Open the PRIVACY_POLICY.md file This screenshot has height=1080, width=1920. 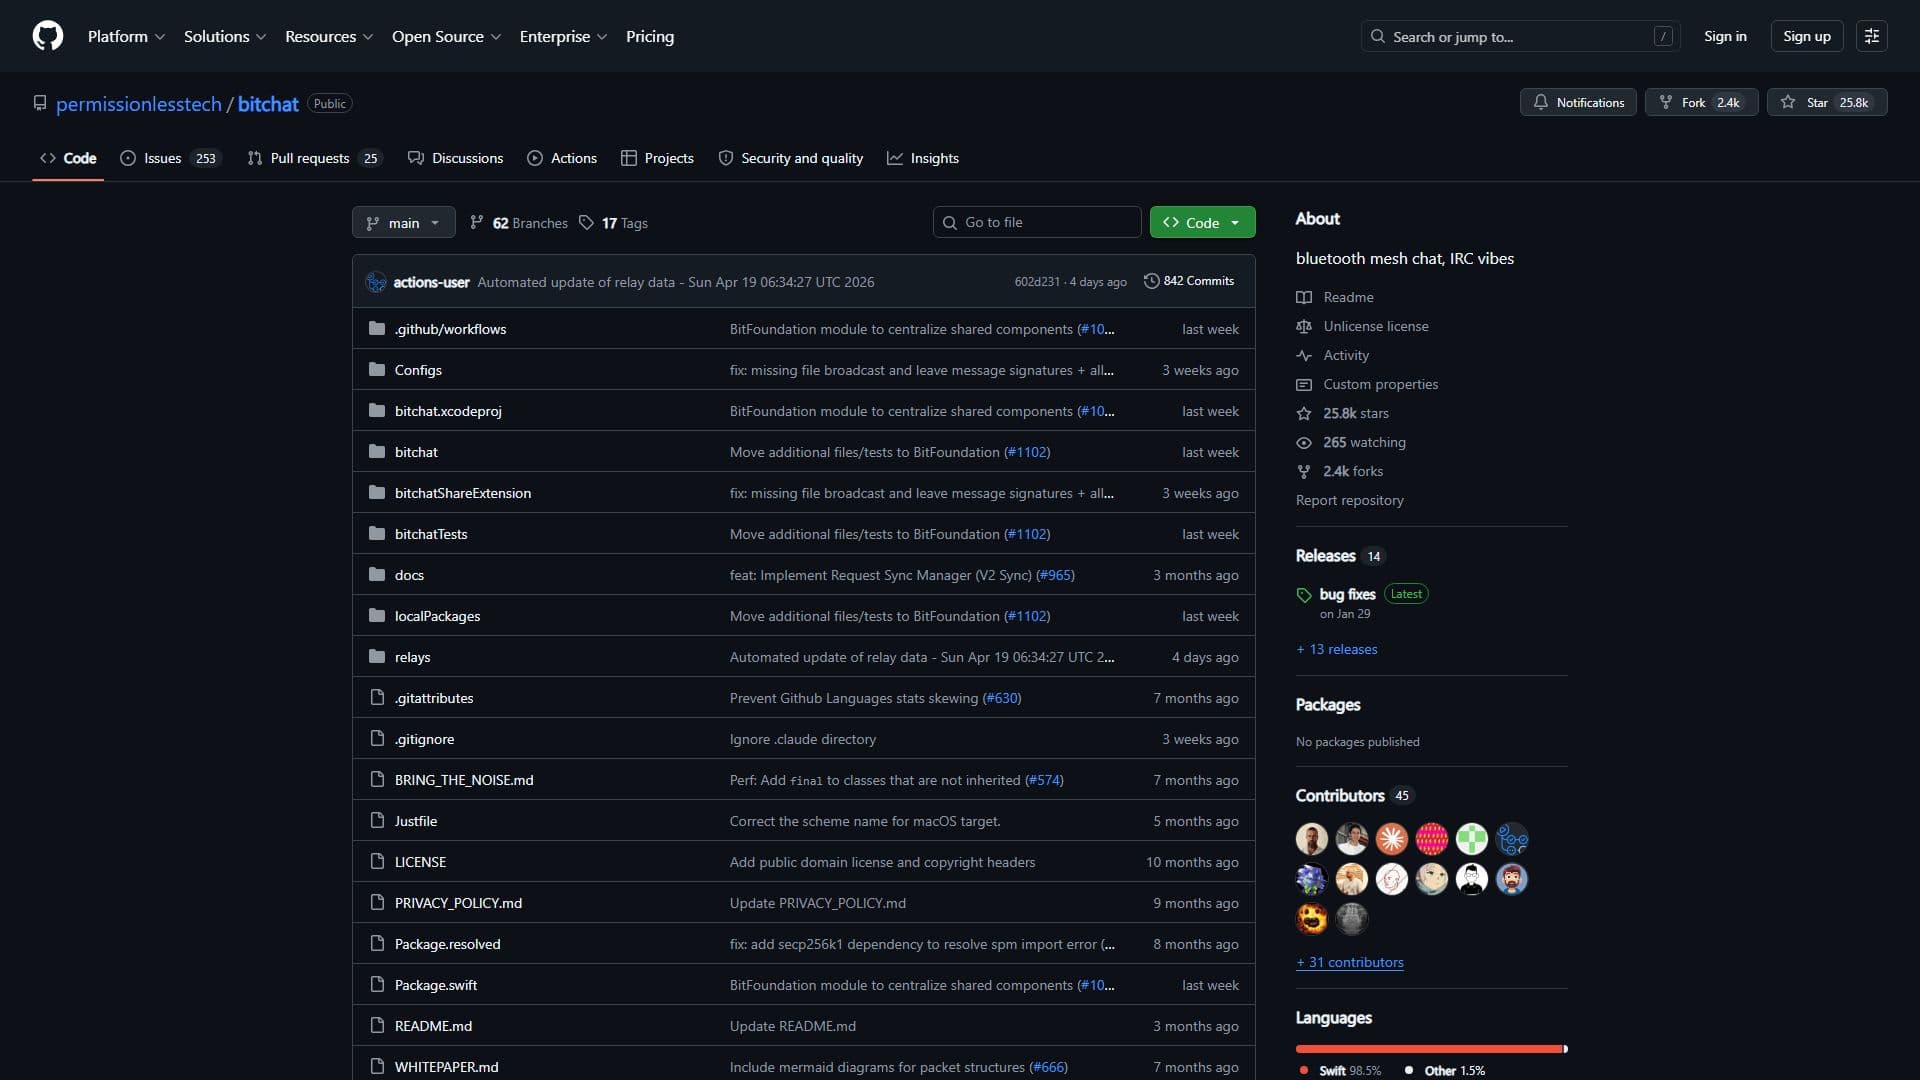click(458, 903)
